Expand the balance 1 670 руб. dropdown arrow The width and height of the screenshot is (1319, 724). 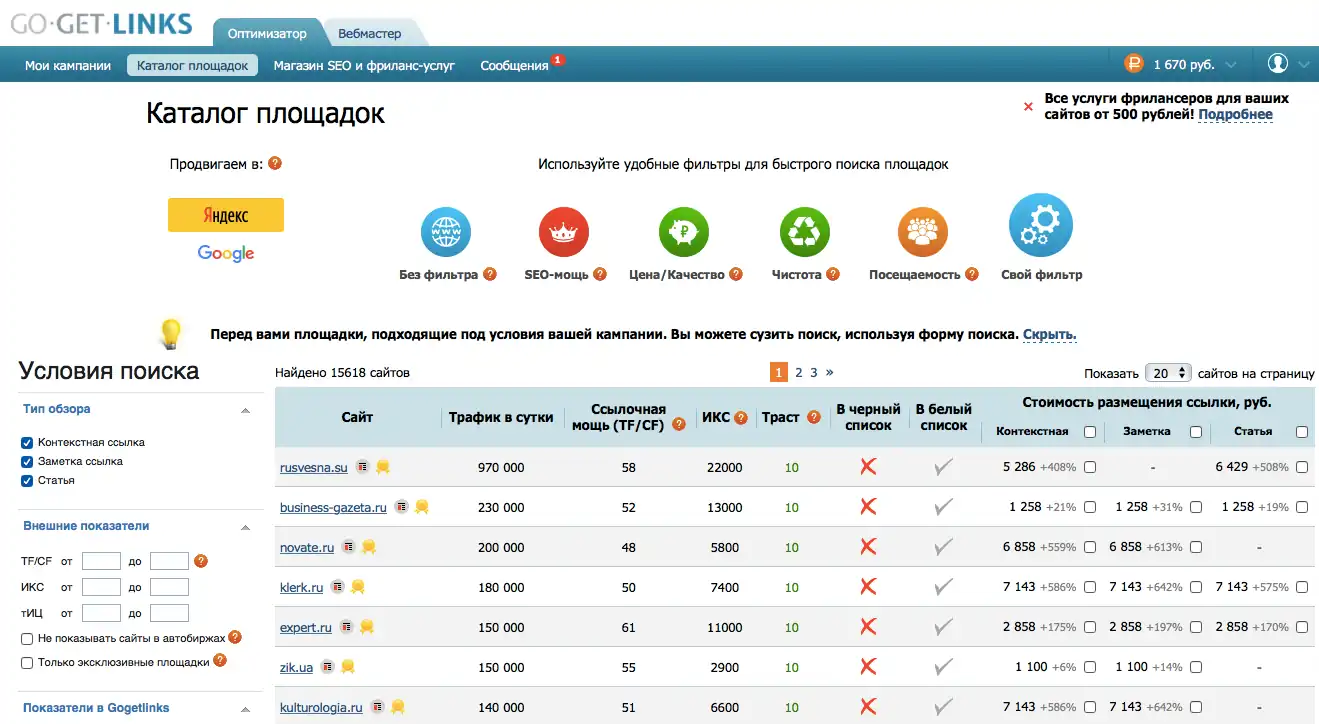pyautogui.click(x=1231, y=65)
